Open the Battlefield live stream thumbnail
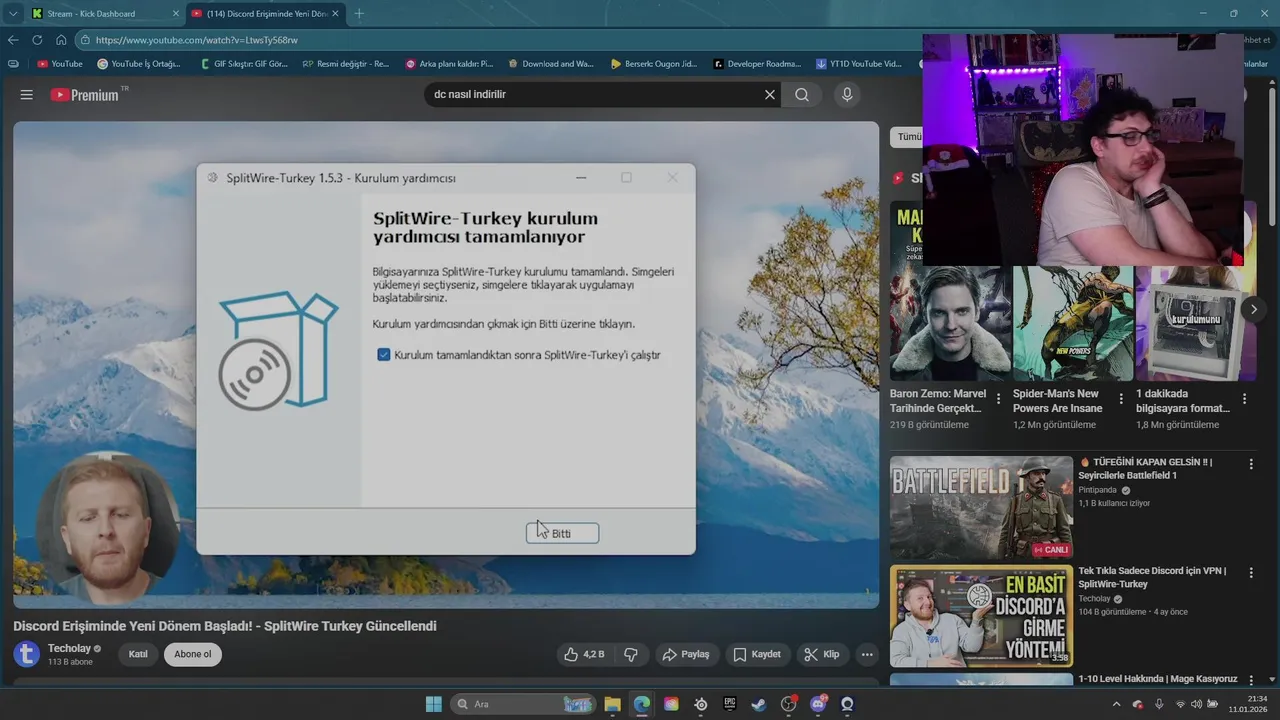 (x=981, y=508)
